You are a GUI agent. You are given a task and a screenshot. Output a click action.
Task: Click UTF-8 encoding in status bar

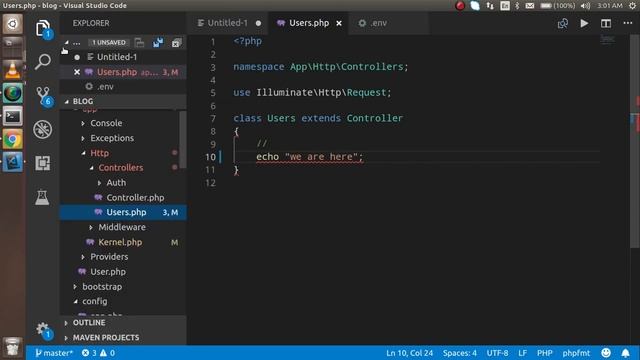coord(497,353)
